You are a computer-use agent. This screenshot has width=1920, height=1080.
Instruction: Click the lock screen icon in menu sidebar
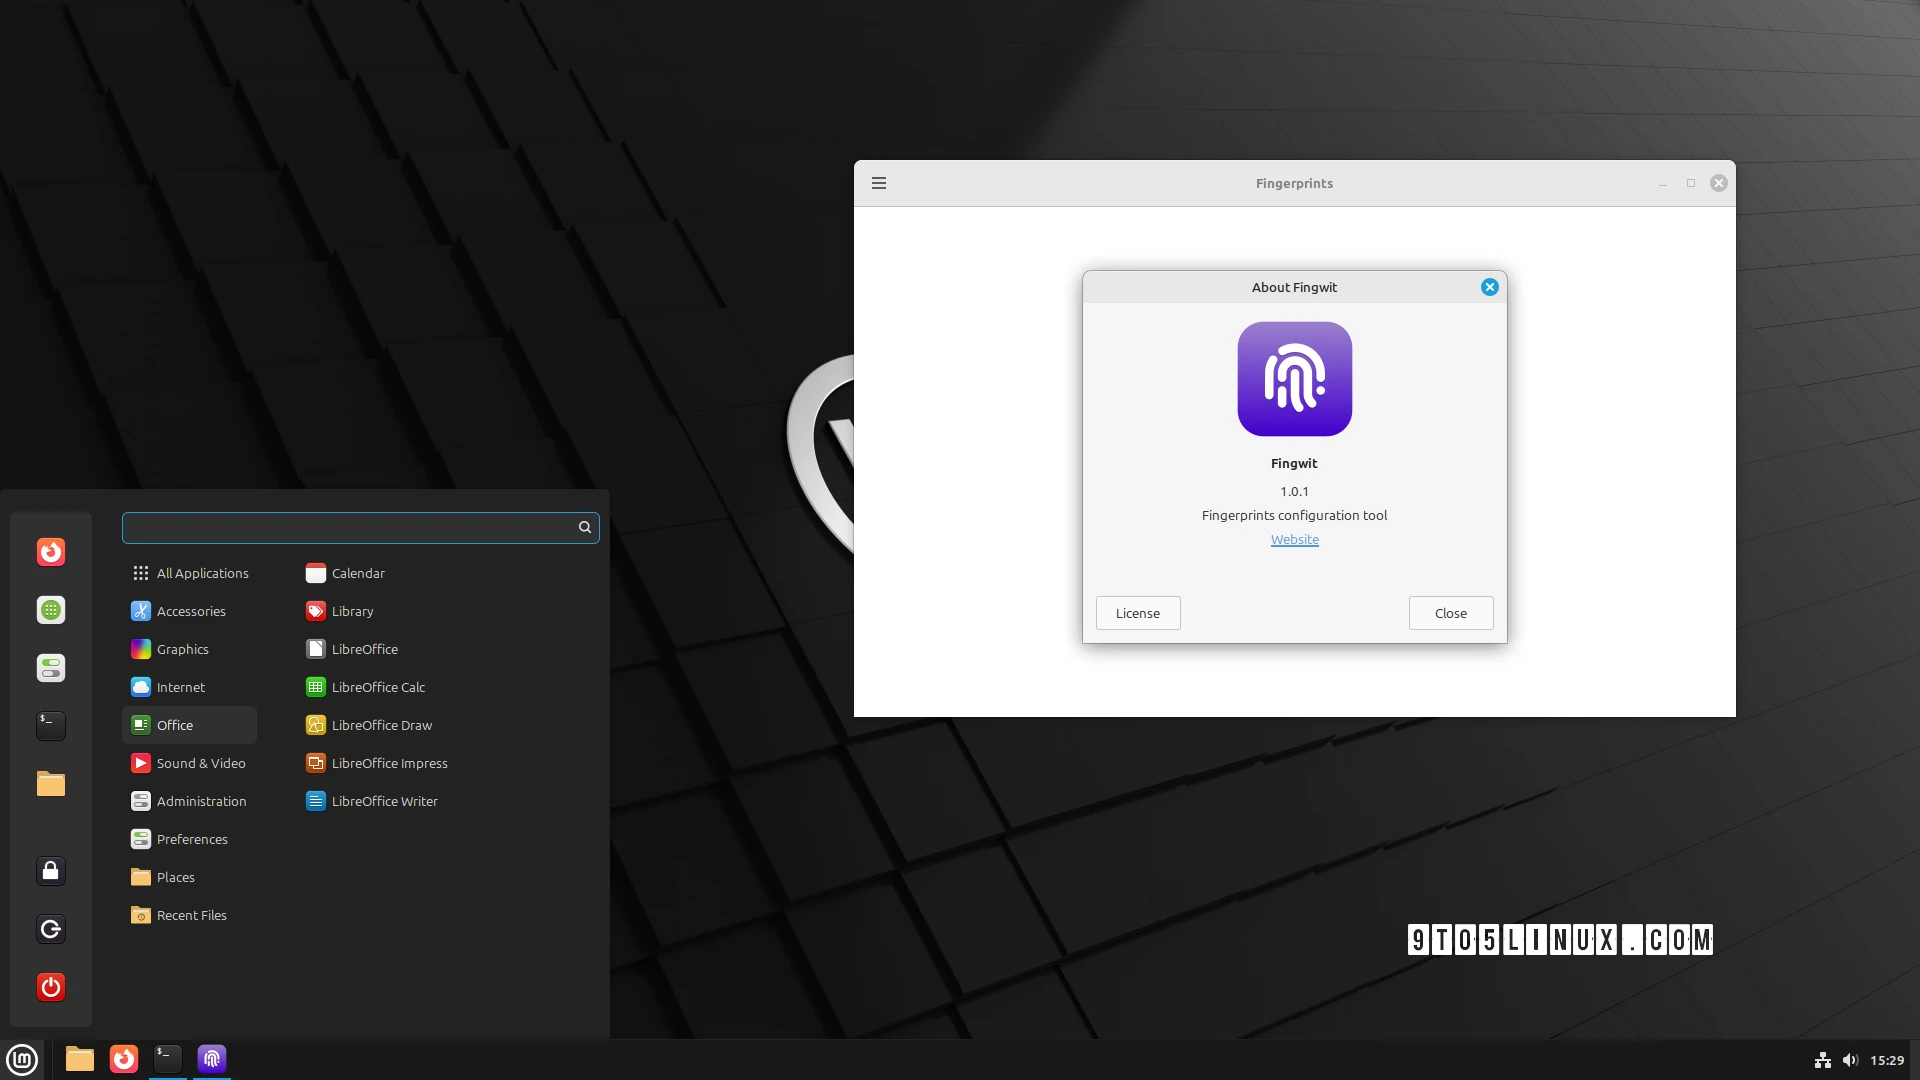tap(51, 871)
